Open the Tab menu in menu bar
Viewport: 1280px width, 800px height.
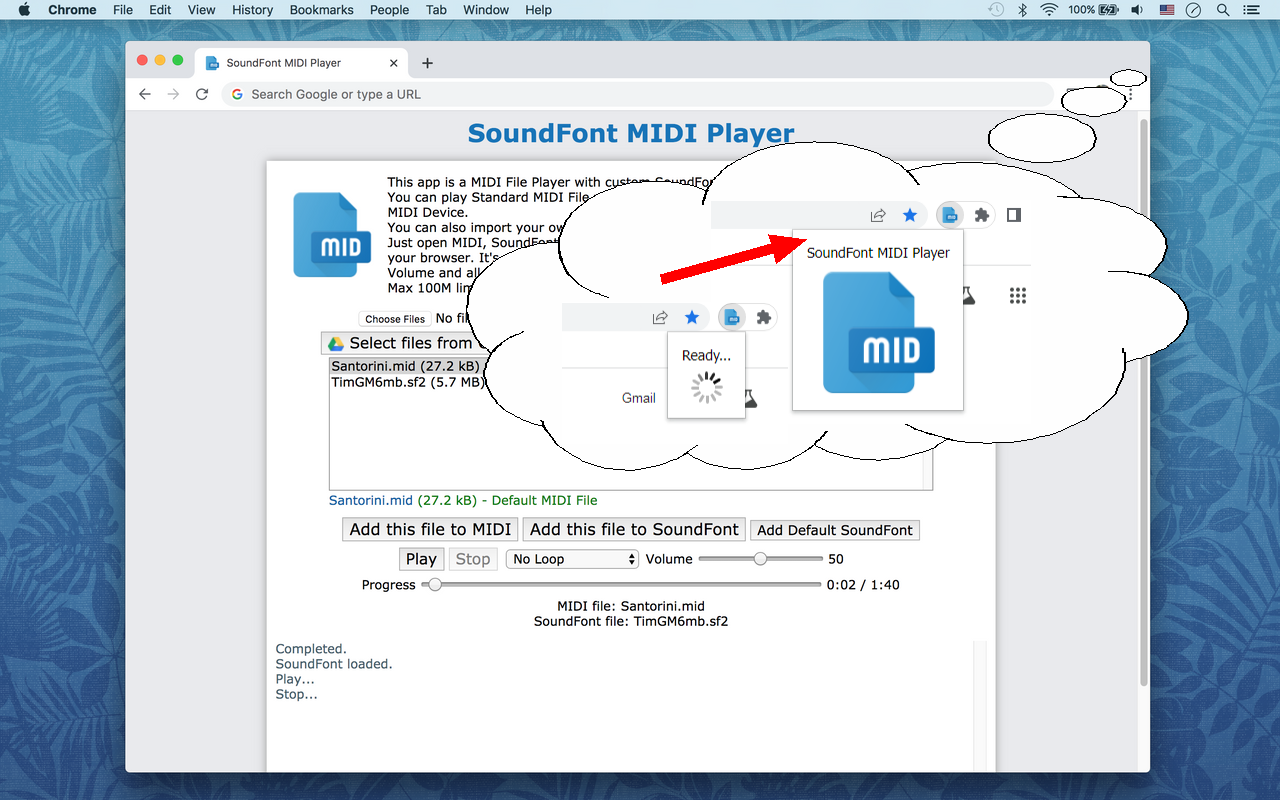tap(436, 10)
